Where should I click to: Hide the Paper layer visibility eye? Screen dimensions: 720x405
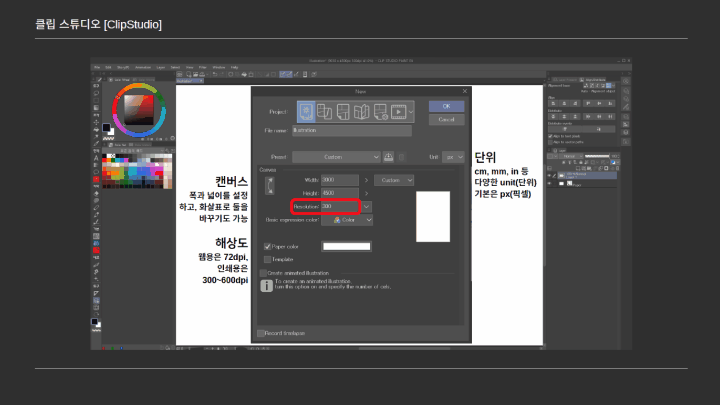[x=549, y=184]
